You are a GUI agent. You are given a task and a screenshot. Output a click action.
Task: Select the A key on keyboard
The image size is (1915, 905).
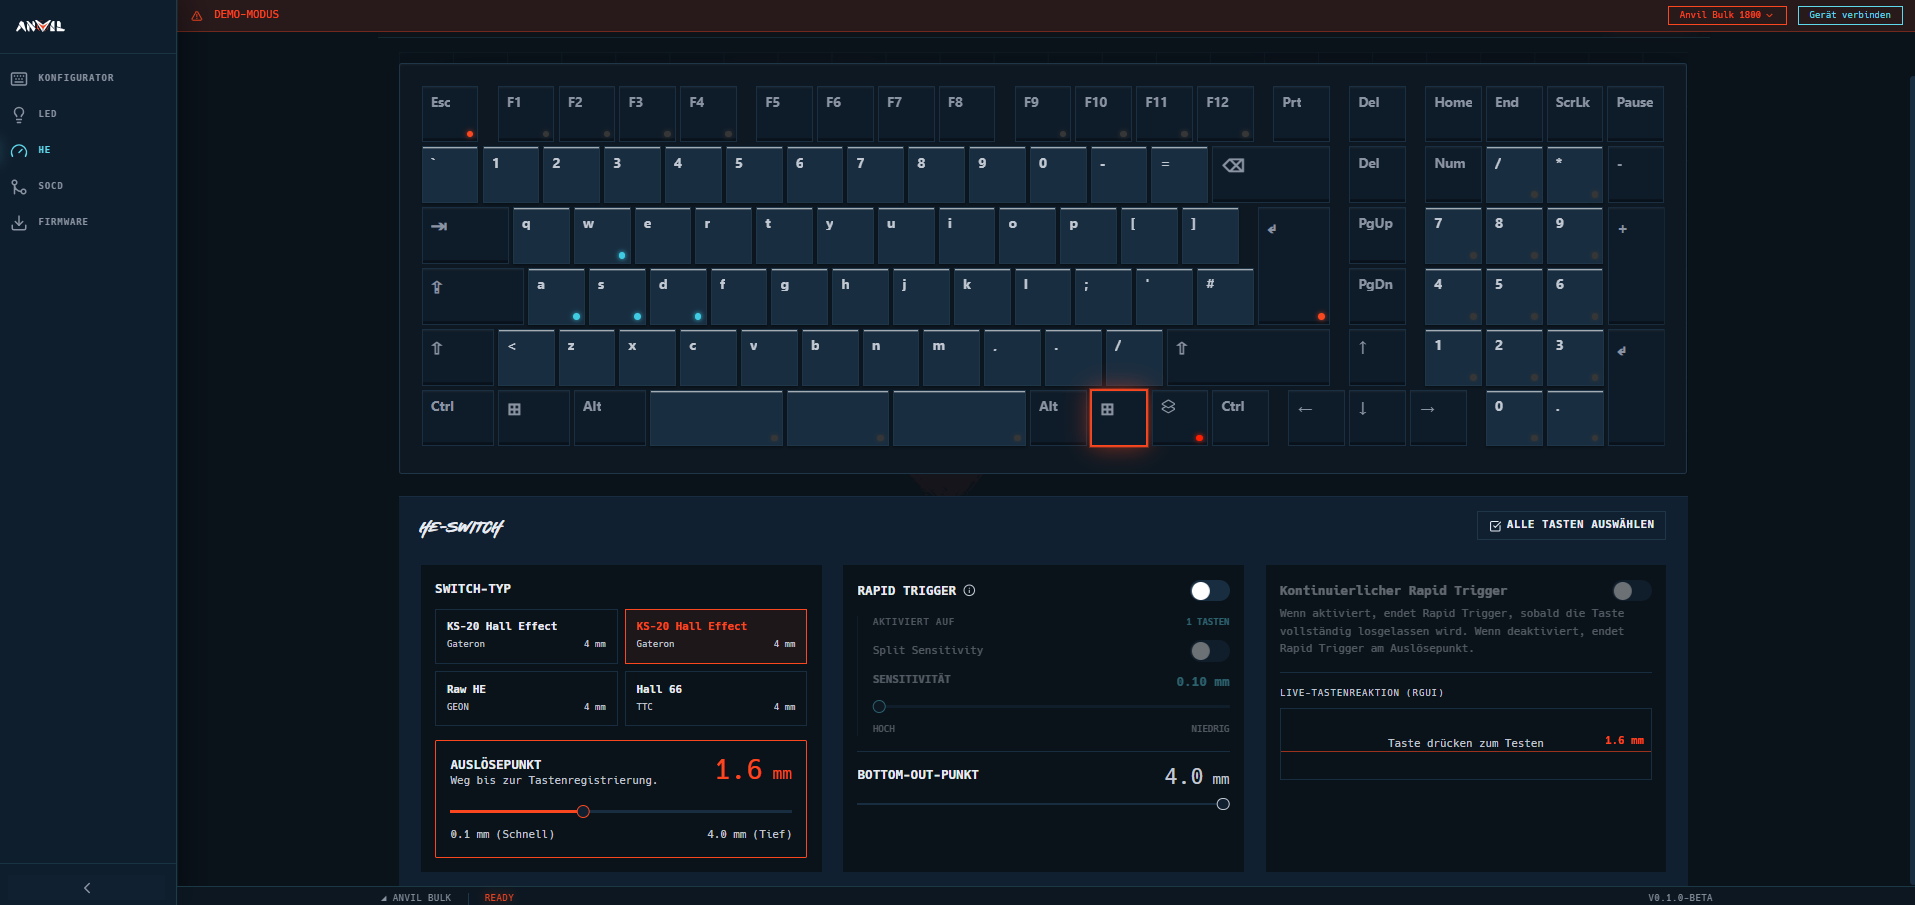click(x=556, y=296)
